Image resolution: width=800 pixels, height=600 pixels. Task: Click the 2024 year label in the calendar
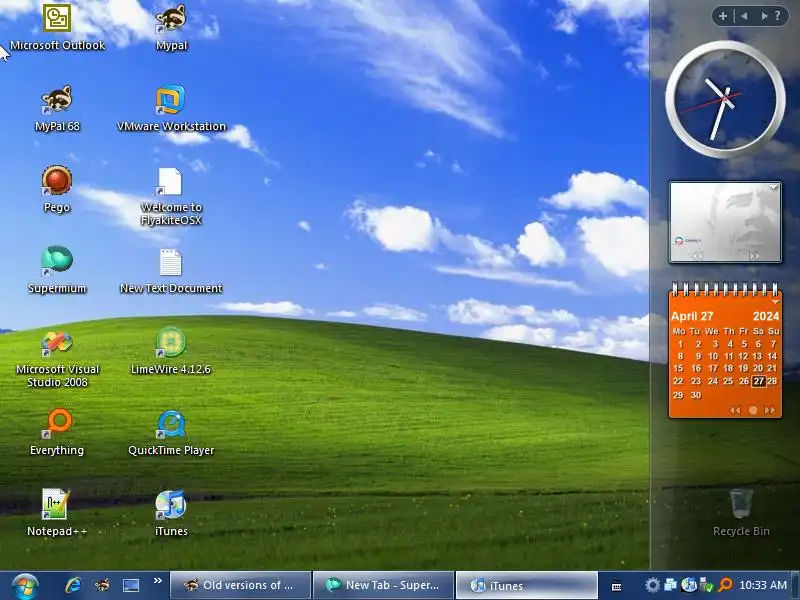[x=766, y=316]
